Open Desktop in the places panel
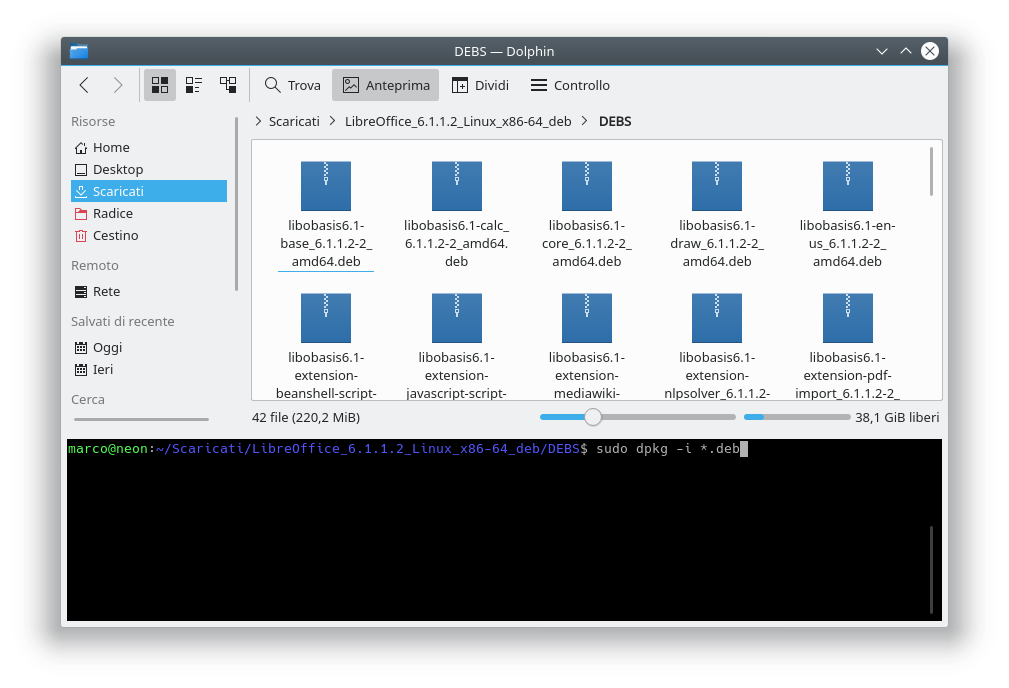The height and width of the screenshot is (688, 1009). (x=149, y=169)
